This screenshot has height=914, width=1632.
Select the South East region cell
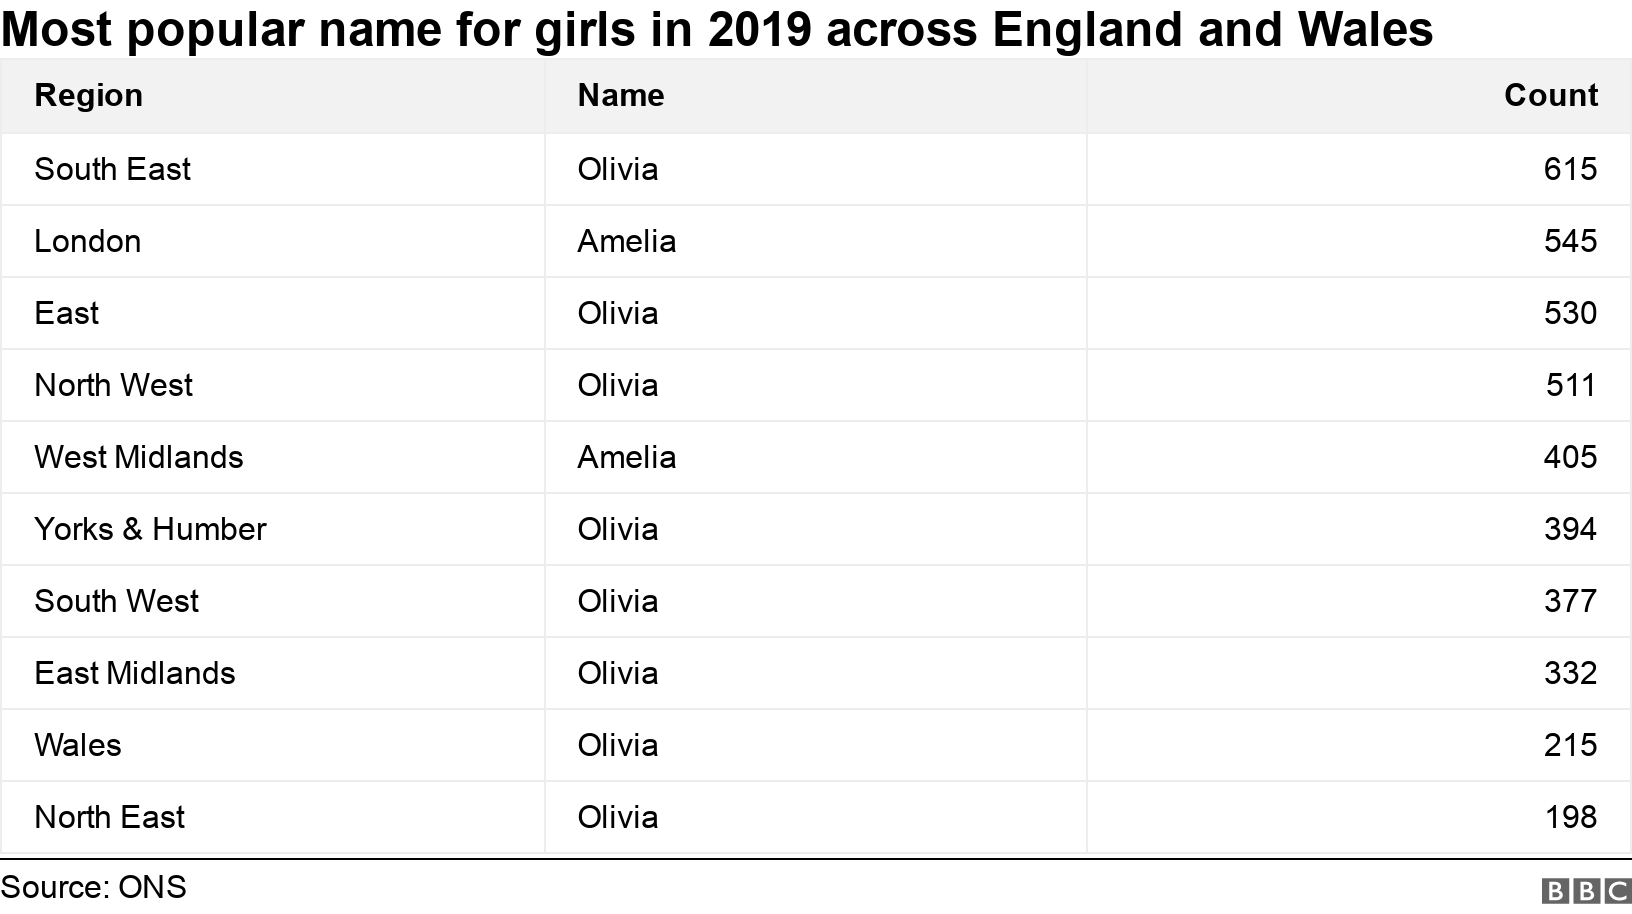[112, 169]
